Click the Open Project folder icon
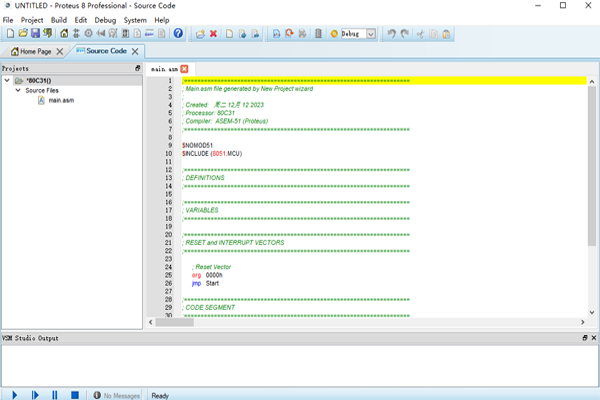 pyautogui.click(x=23, y=34)
